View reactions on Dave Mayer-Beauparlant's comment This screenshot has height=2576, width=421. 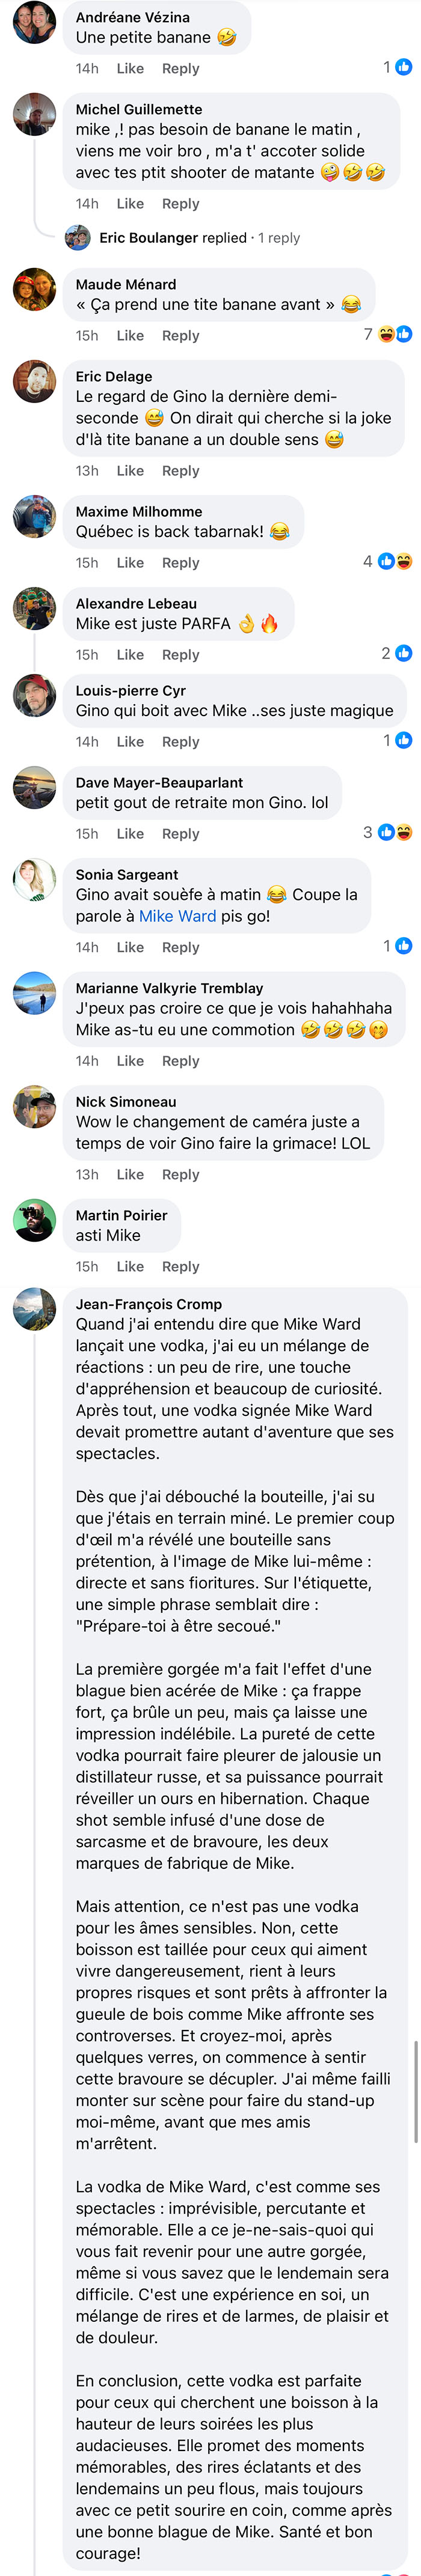coord(388,832)
